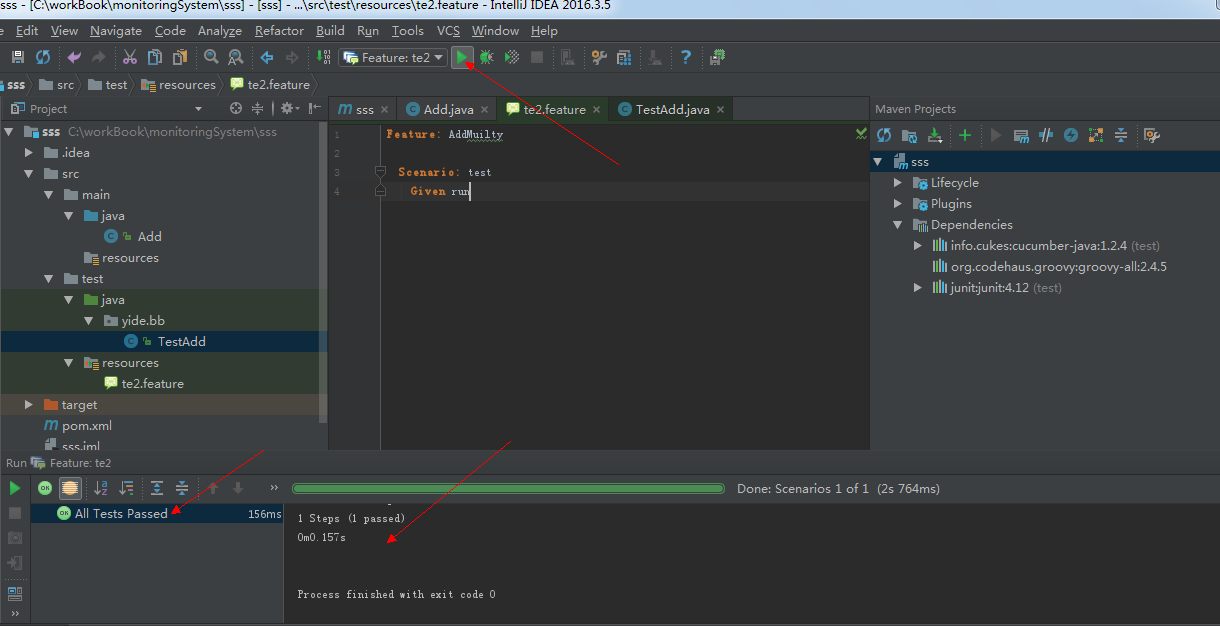Run the Feature: te2 configuration from main toolbar
The width and height of the screenshot is (1220, 626).
[461, 58]
